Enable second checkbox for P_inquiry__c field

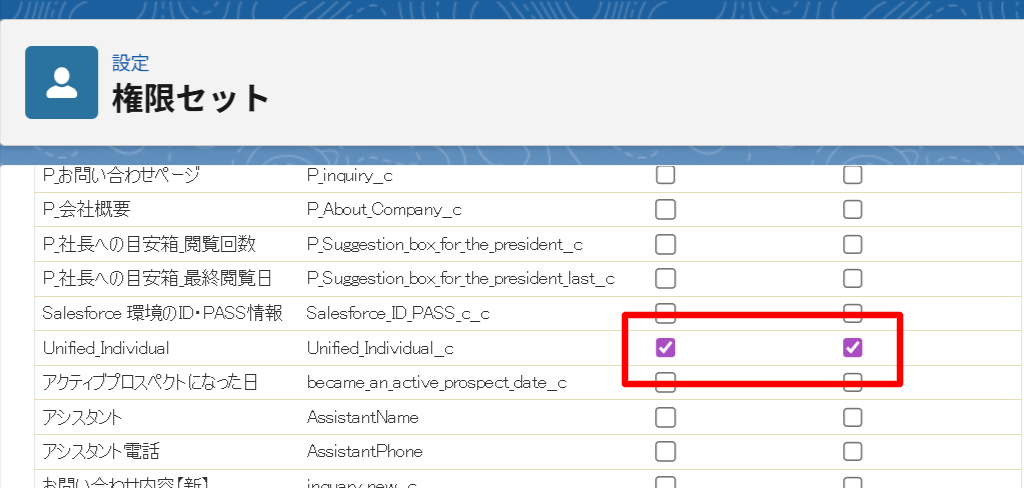coord(852,175)
